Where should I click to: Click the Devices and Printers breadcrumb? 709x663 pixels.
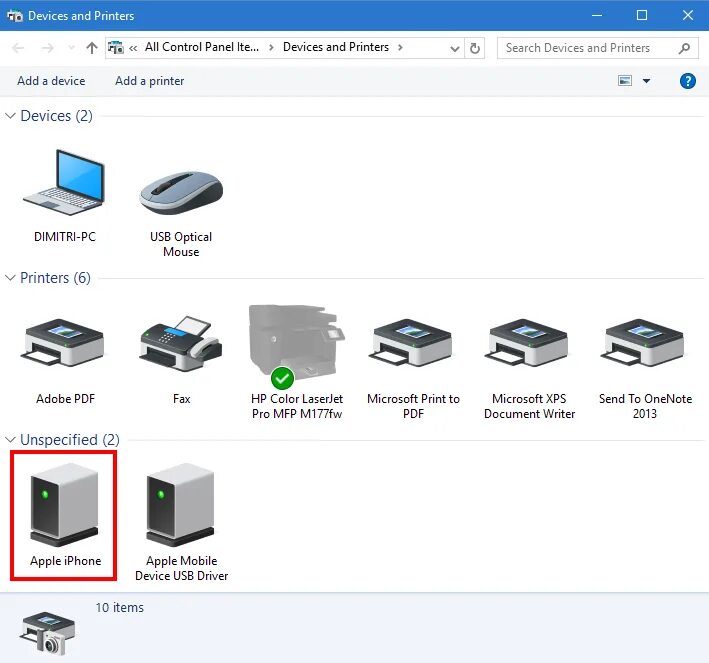[336, 47]
